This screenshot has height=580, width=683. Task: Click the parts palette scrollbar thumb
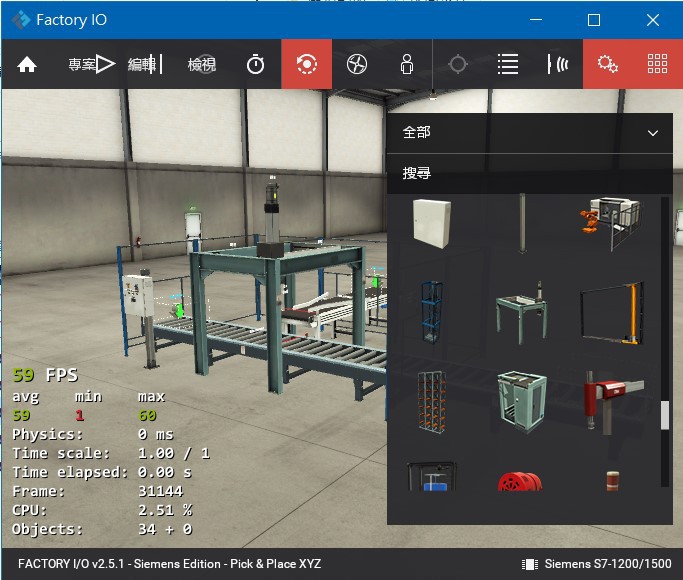(x=665, y=414)
